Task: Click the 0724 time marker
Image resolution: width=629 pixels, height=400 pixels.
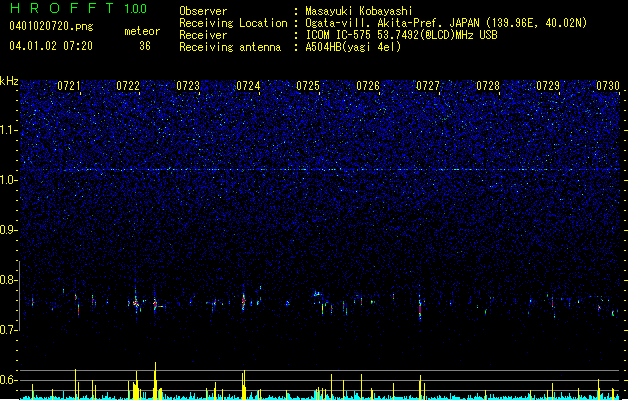Action: tap(248, 86)
